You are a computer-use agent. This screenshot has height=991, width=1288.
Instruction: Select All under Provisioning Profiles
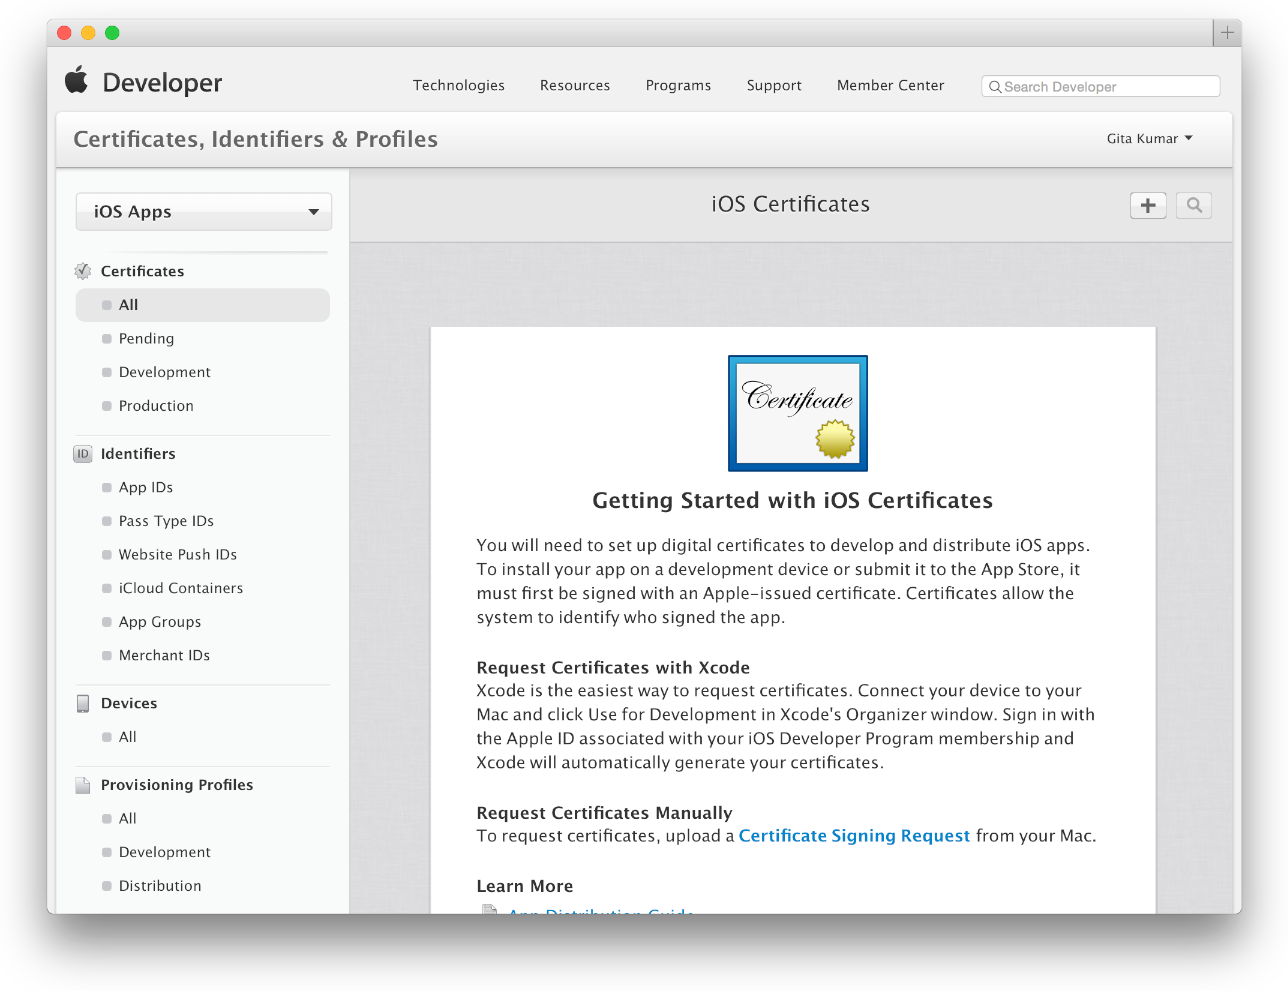coord(128,819)
